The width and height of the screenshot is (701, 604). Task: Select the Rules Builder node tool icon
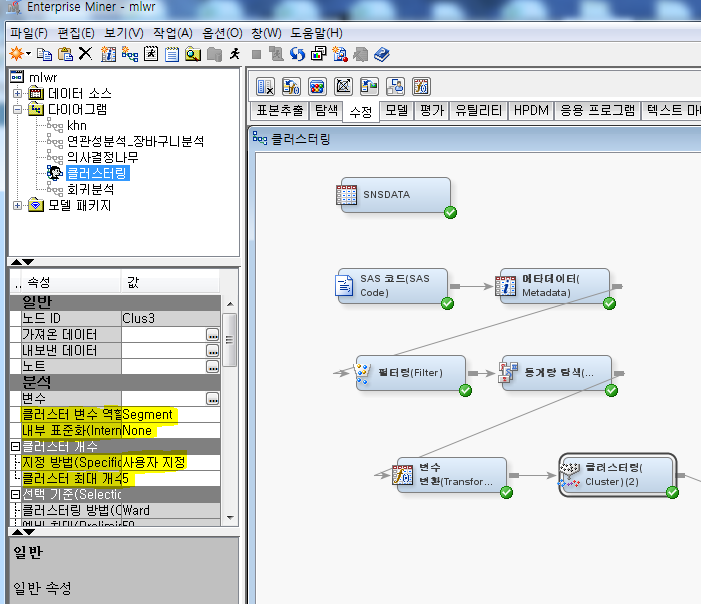tap(395, 86)
